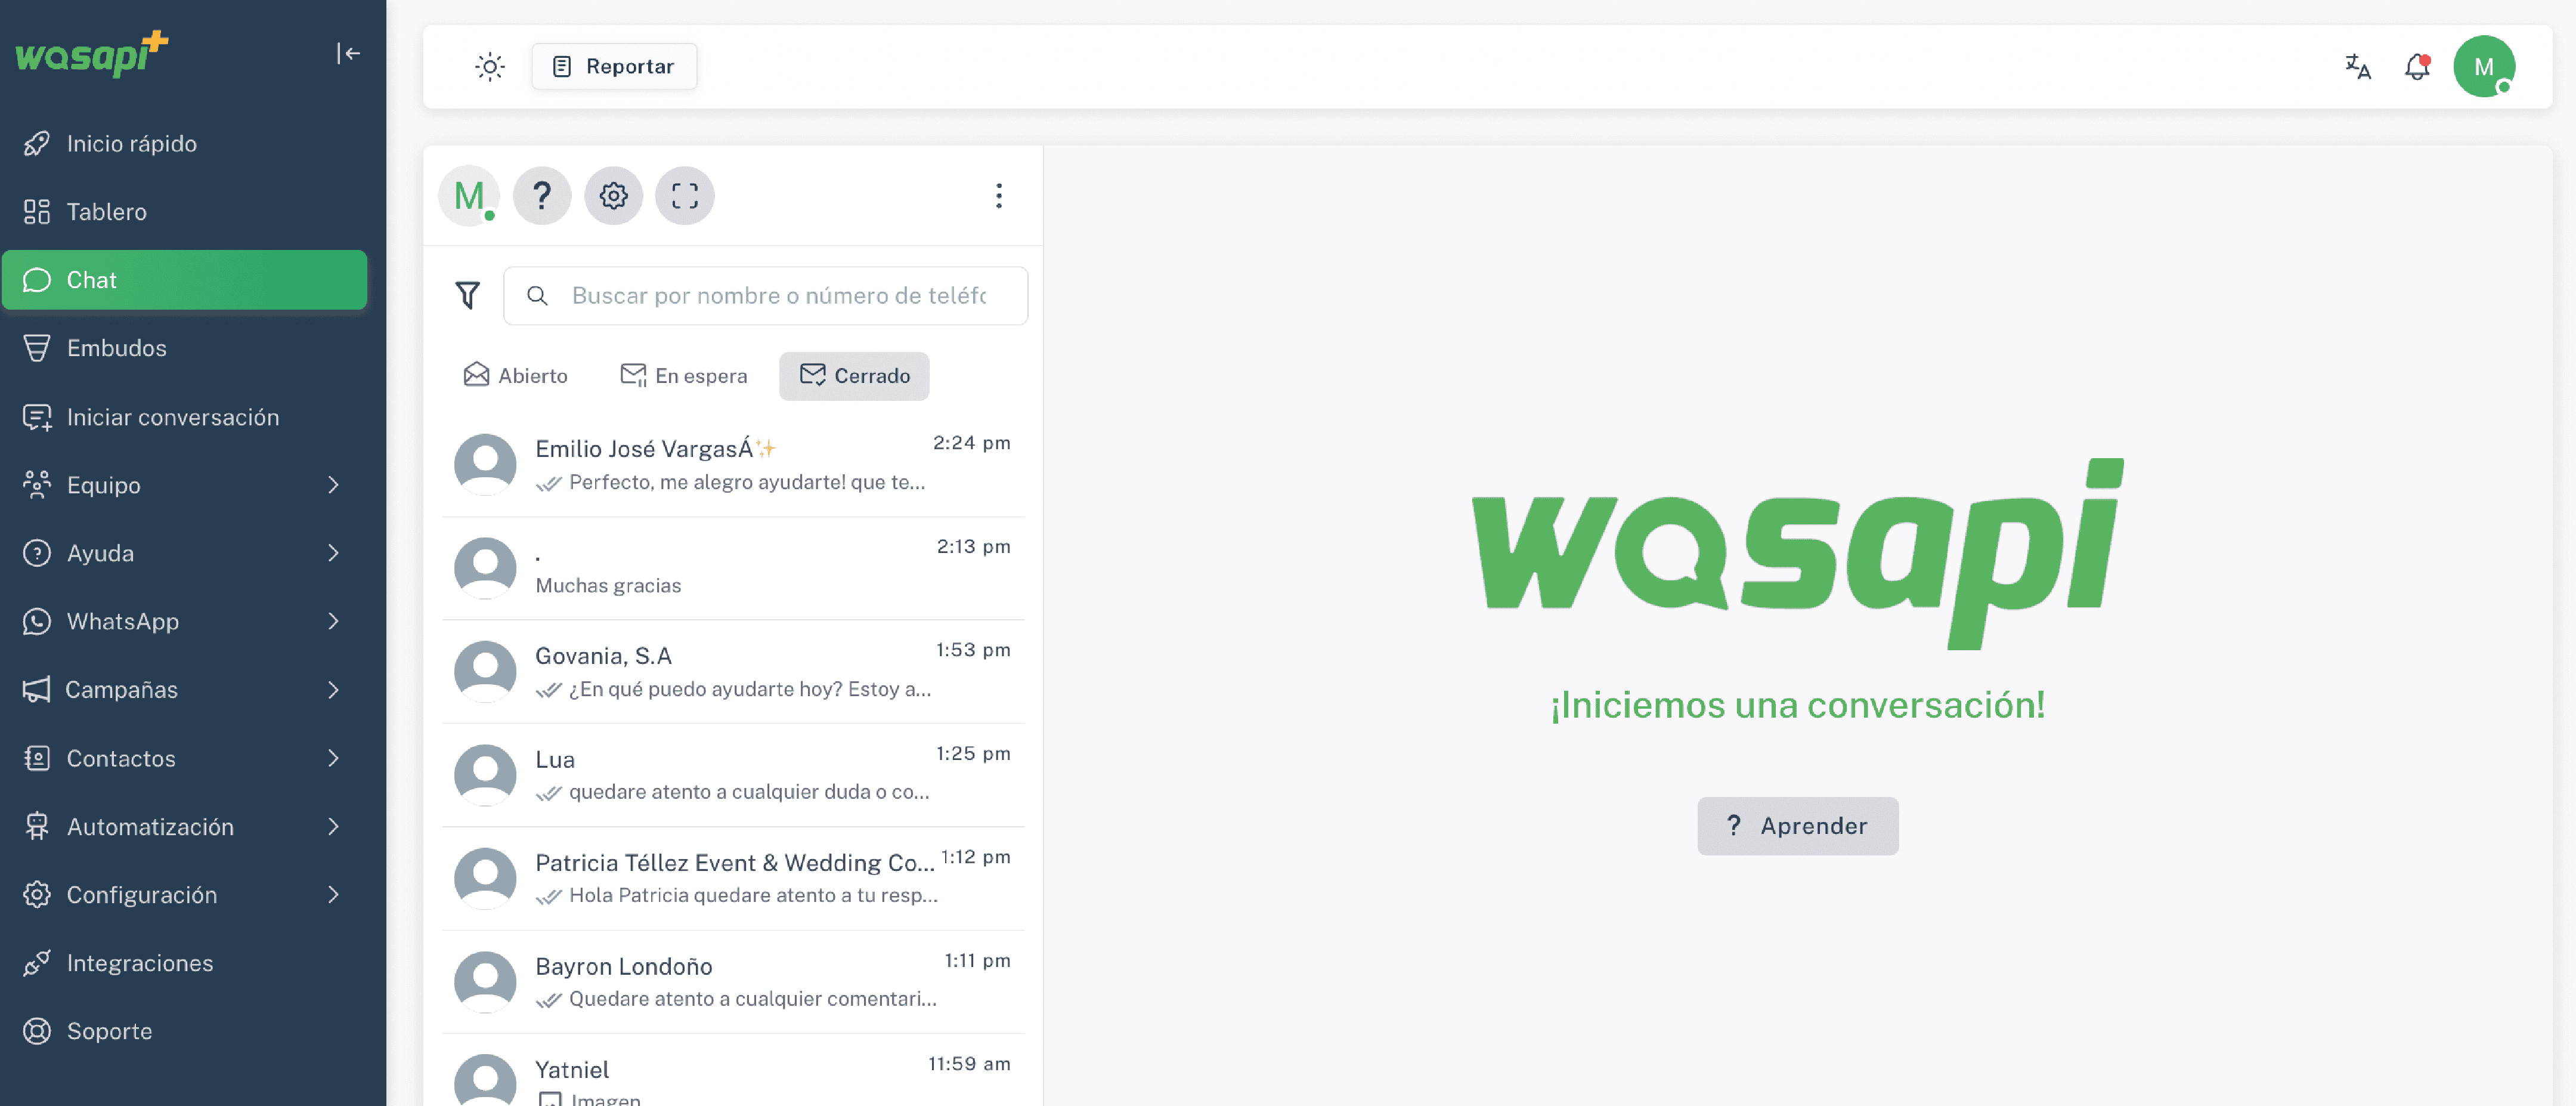Click the Soporte lifebuoy icon
The image size is (2576, 1106).
click(37, 1031)
